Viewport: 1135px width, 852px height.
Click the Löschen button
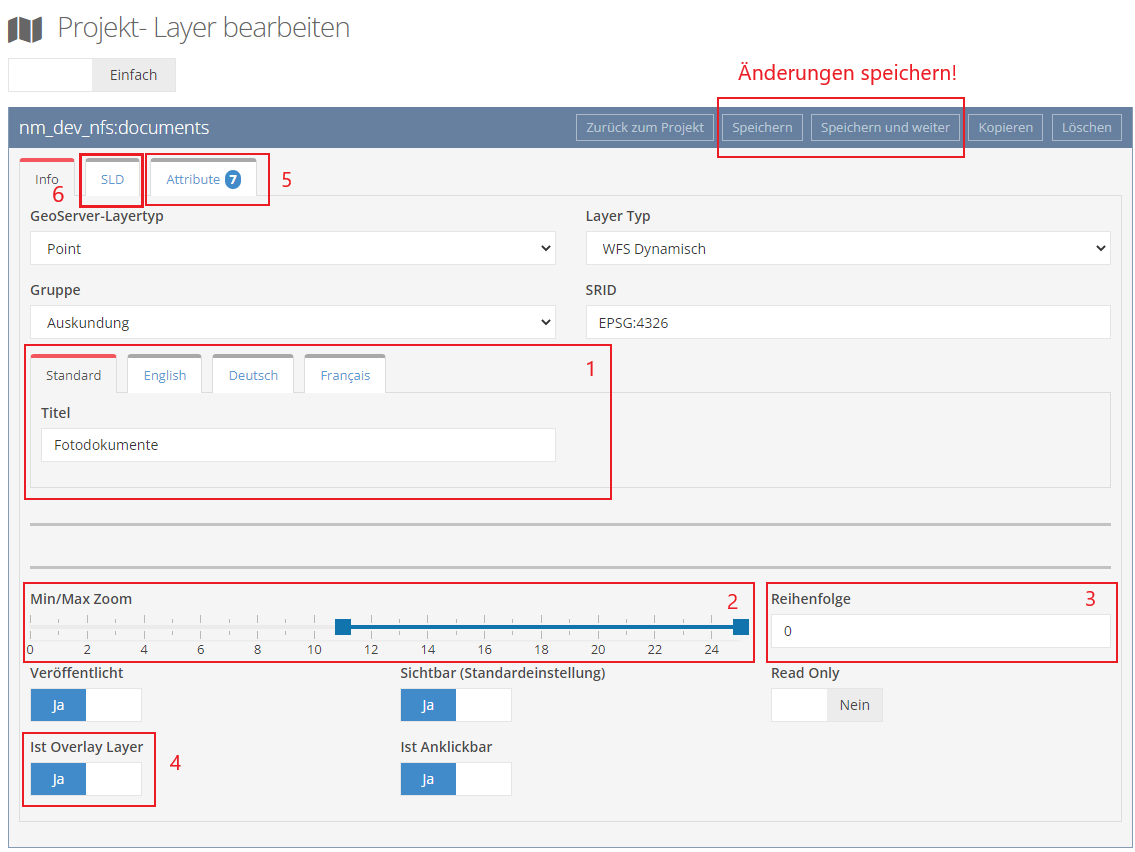pyautogui.click(x=1086, y=128)
